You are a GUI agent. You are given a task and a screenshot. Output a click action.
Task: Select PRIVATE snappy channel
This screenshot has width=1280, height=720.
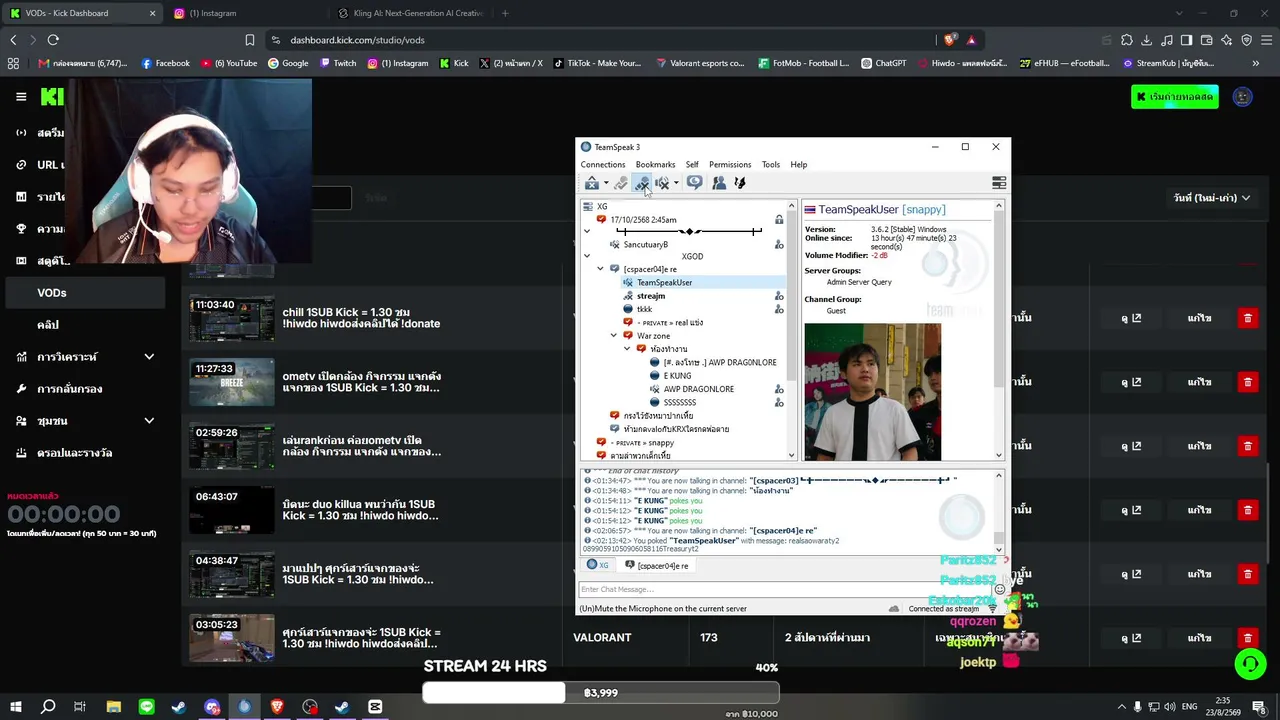642,443
